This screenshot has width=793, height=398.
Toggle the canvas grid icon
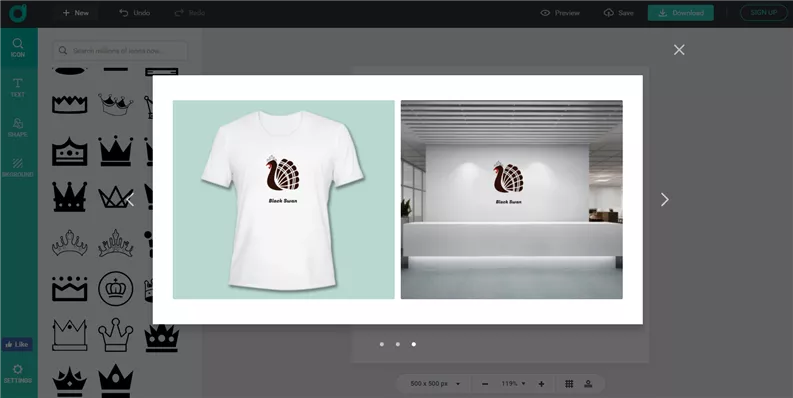[569, 384]
